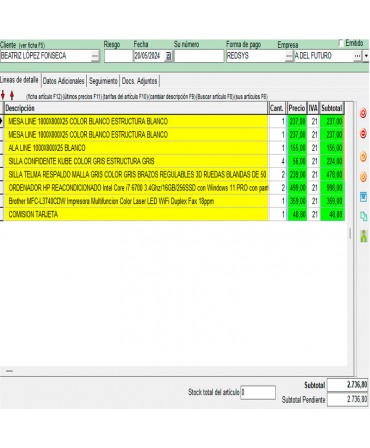The width and height of the screenshot is (370, 448).
Task: Click Subtotal 478,00 in SILLA TELMA row
Action: pyautogui.click(x=332, y=175)
